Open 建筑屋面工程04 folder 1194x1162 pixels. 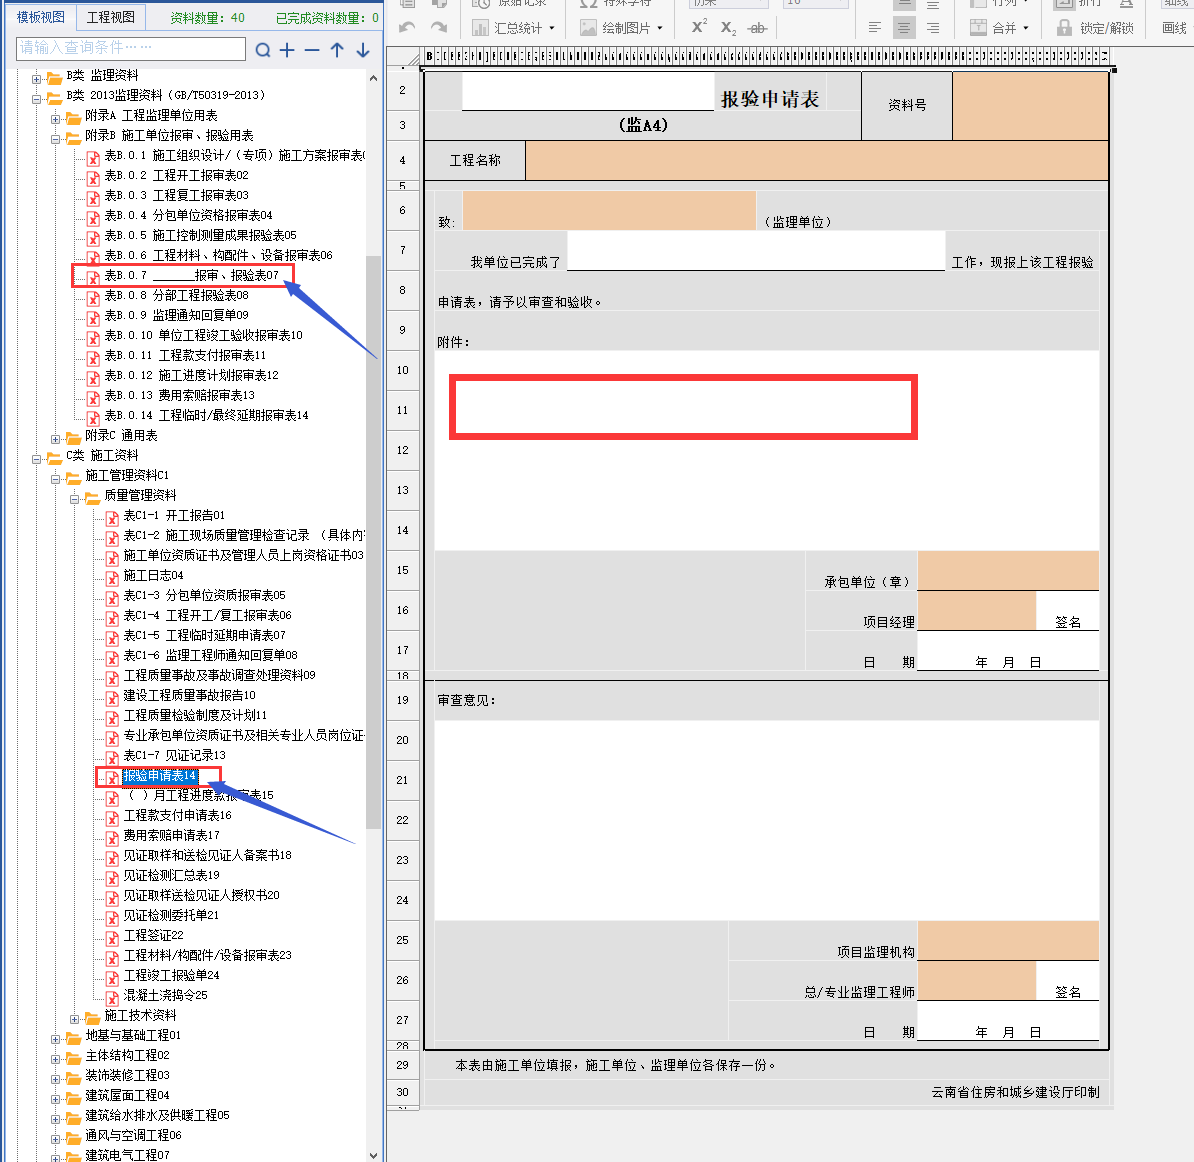127,1095
